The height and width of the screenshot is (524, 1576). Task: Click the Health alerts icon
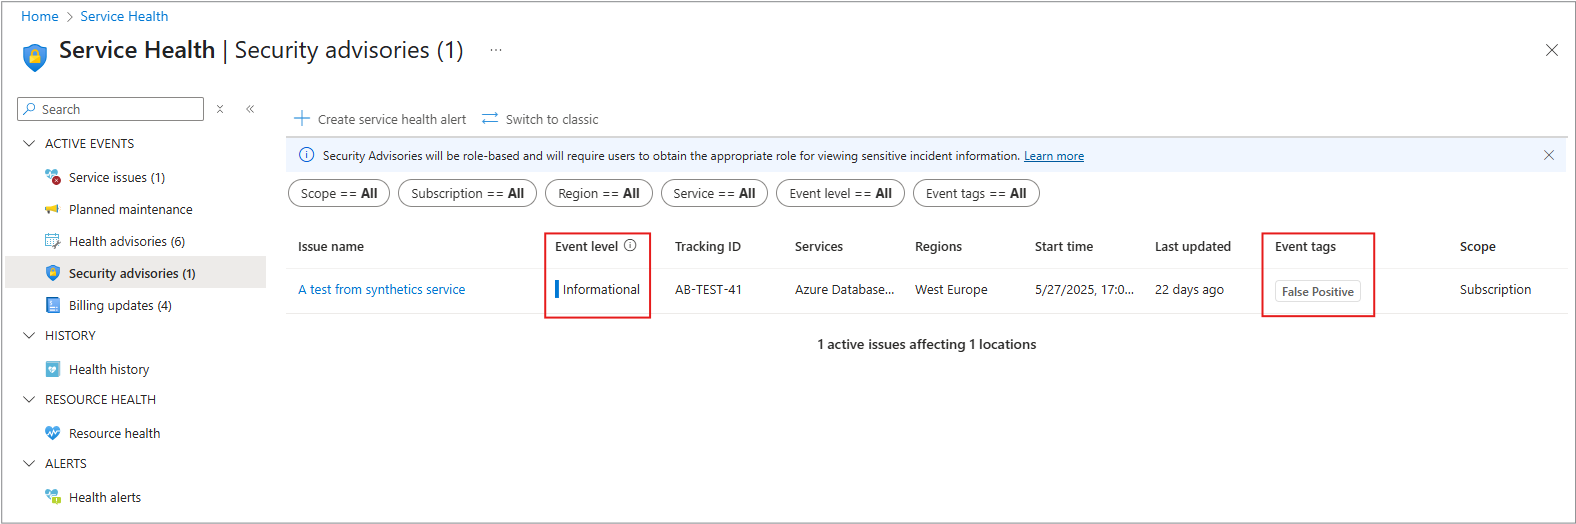(x=53, y=497)
